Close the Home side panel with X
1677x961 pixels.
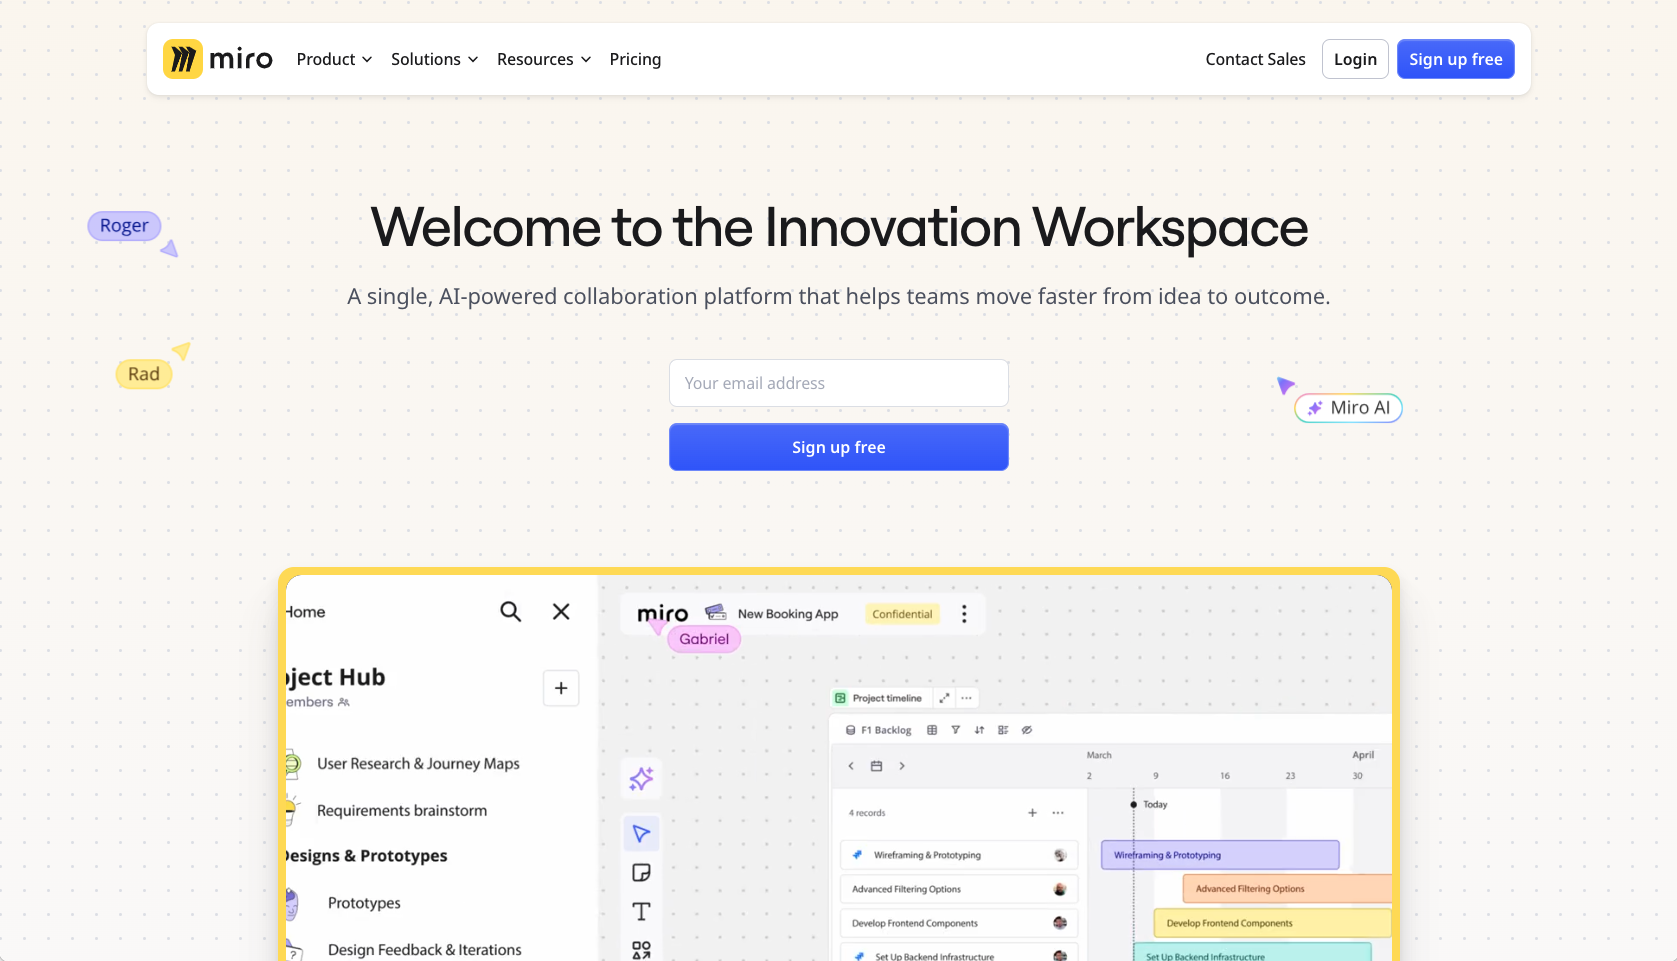pyautogui.click(x=561, y=611)
